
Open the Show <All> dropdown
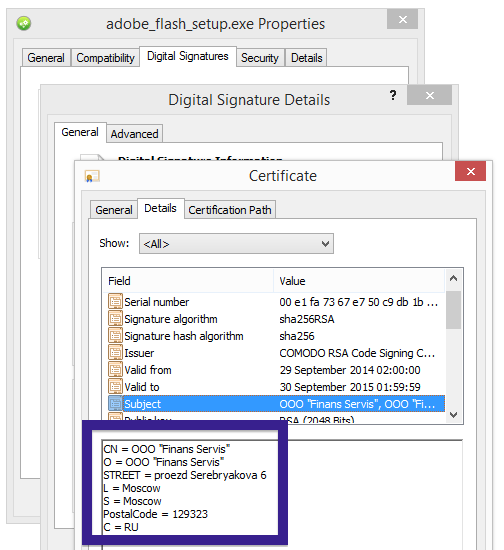click(236, 243)
